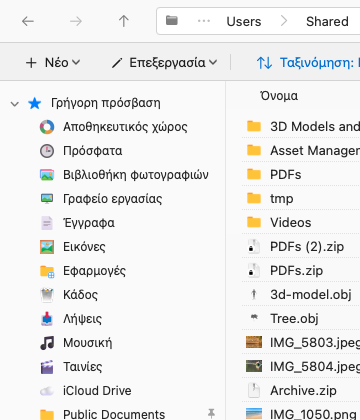Viewport: 360px width, 420px height.
Task: Select the Tree.obj file icon
Action: (254, 317)
